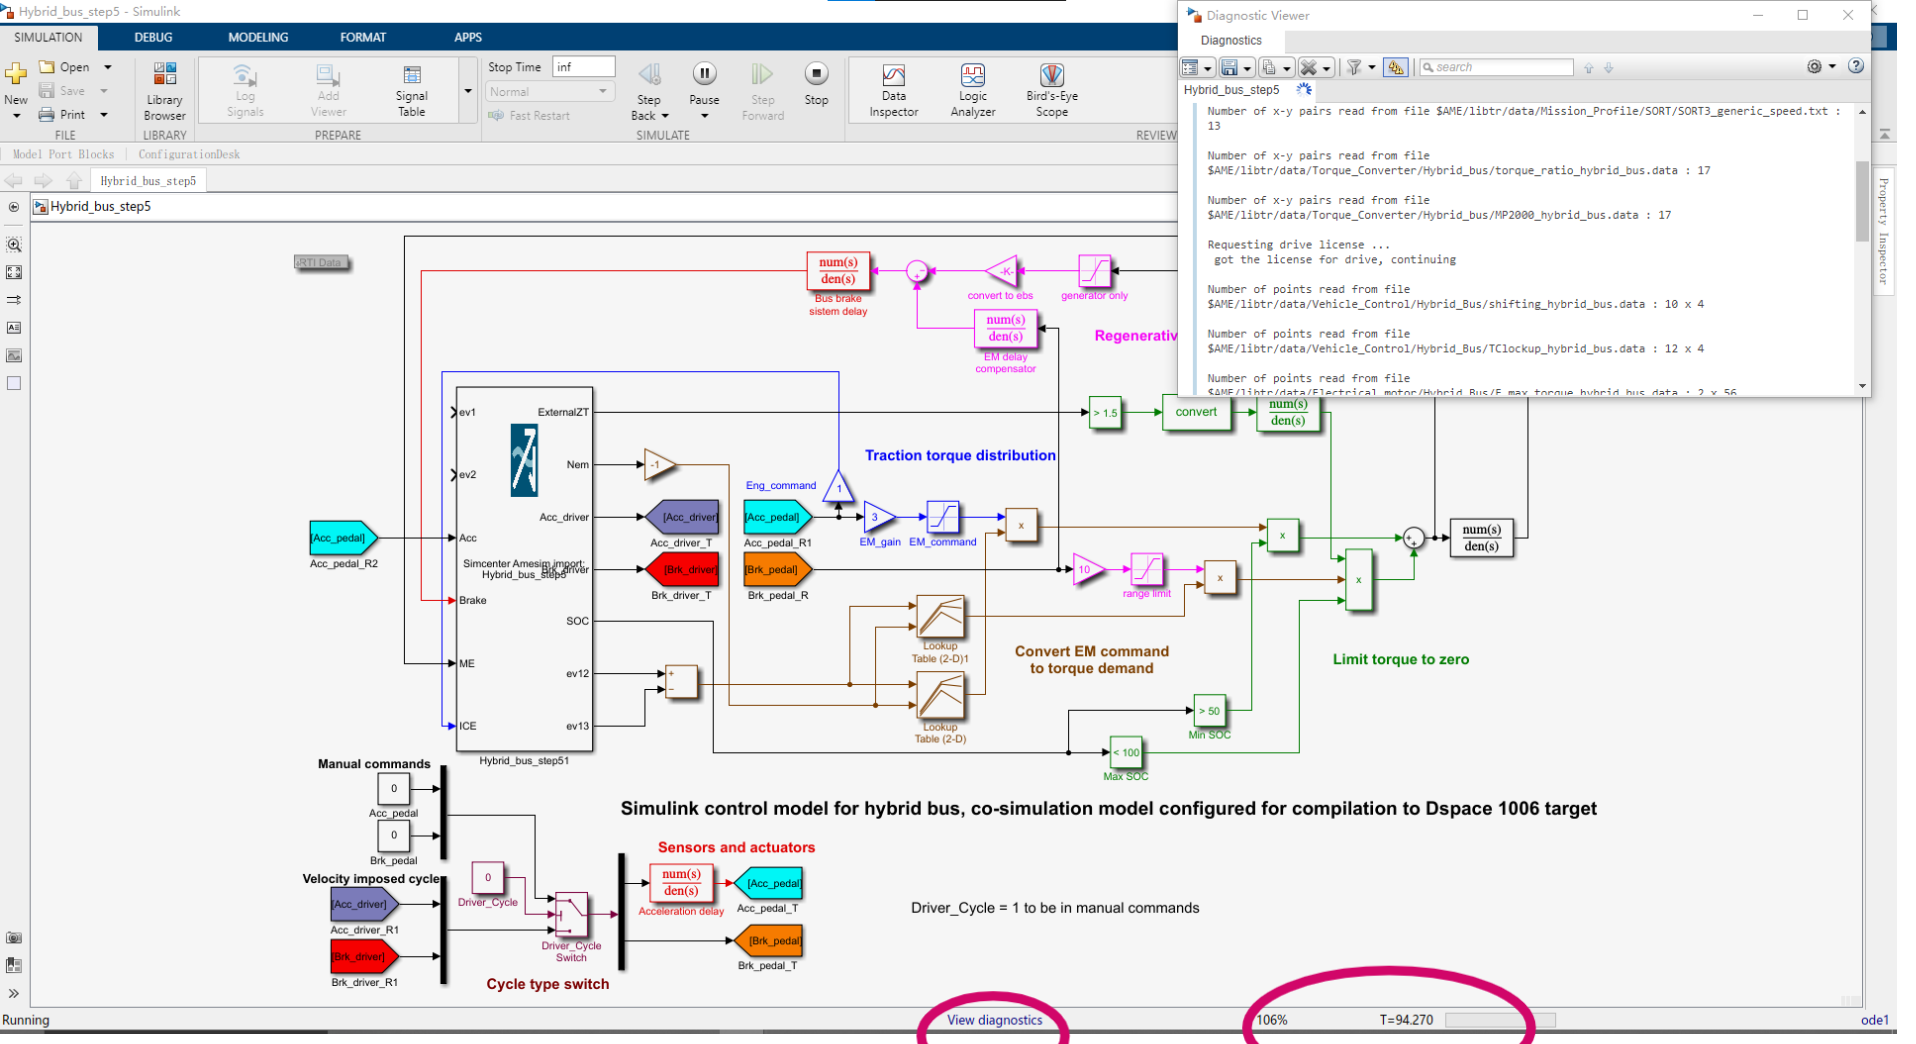Open the Diagnostics tab

[x=1231, y=40]
